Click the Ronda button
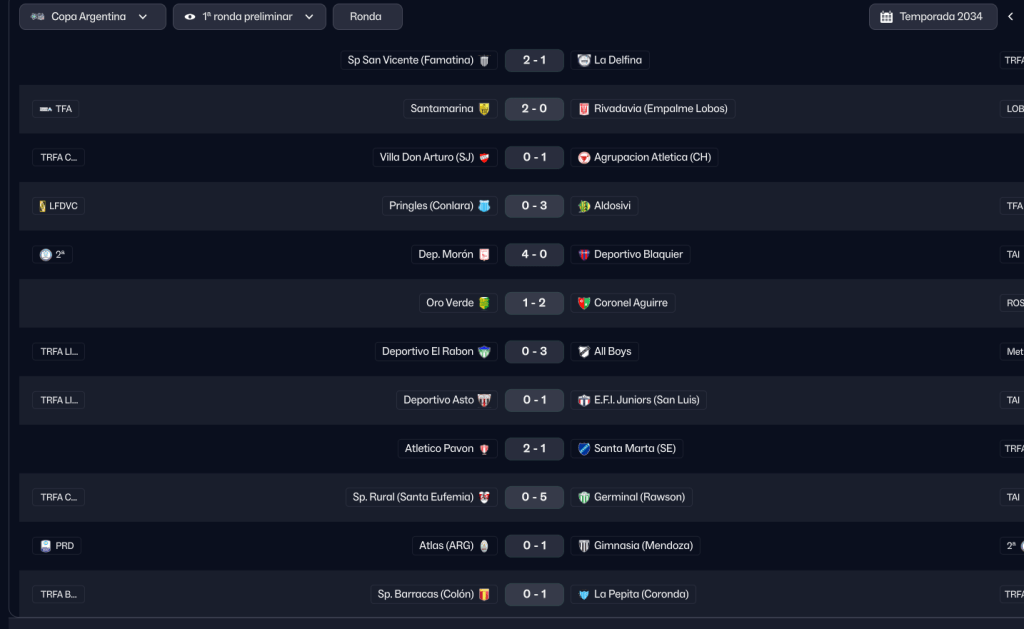Viewport: 1024px width, 629px height. pyautogui.click(x=367, y=17)
